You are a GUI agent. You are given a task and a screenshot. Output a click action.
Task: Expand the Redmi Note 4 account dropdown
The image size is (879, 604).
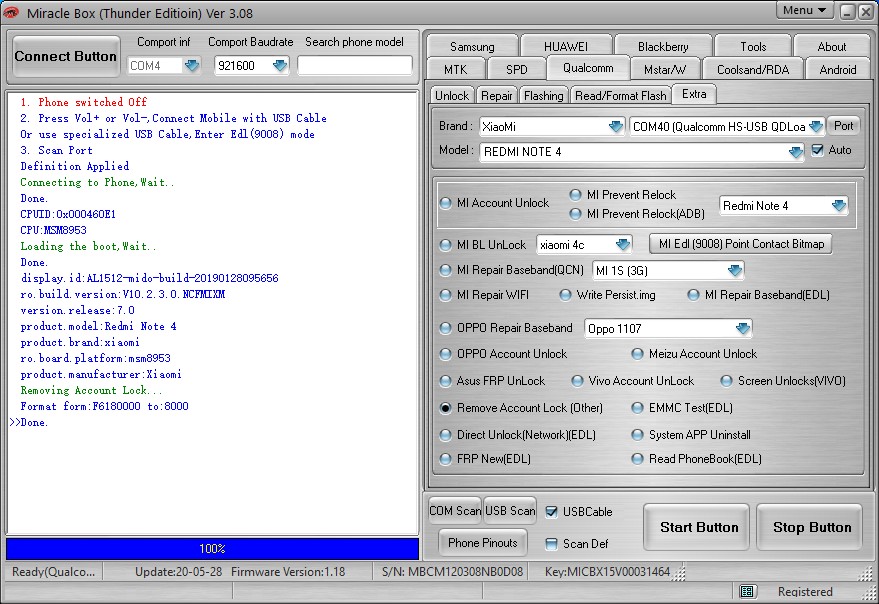coord(839,206)
